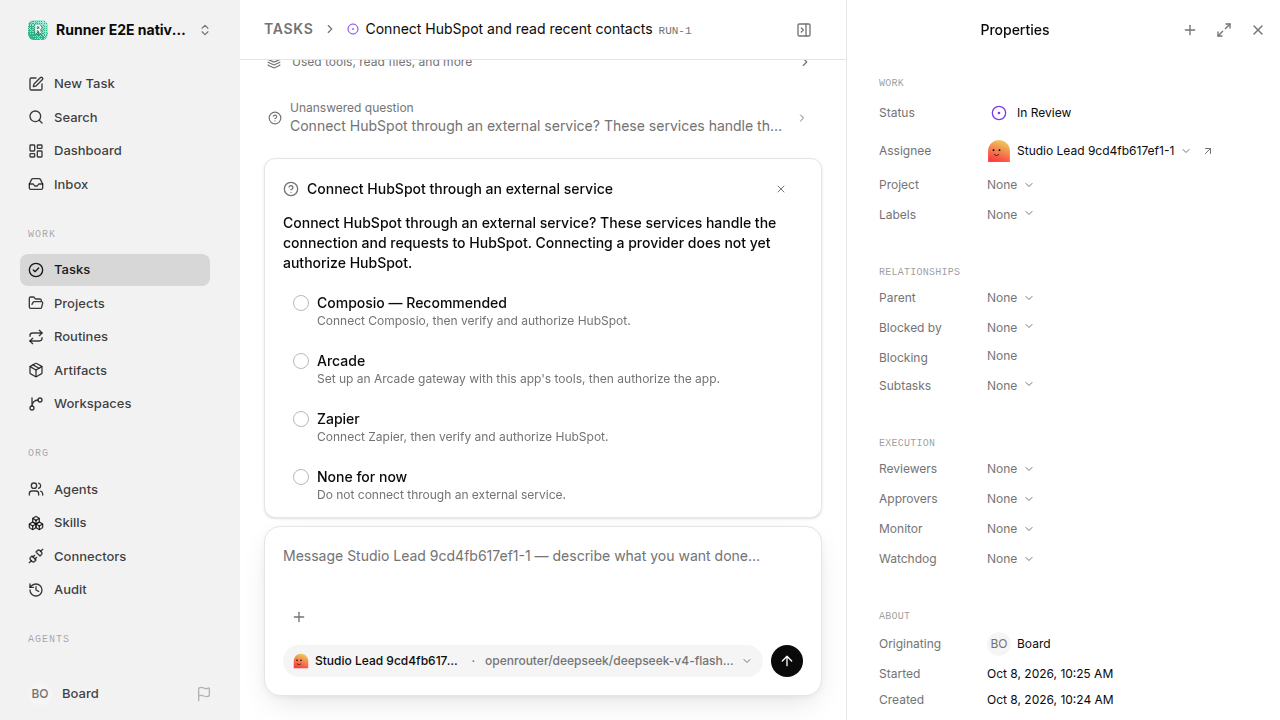This screenshot has height=720, width=1280.
Task: Open the Skills page
Action: [115, 523]
